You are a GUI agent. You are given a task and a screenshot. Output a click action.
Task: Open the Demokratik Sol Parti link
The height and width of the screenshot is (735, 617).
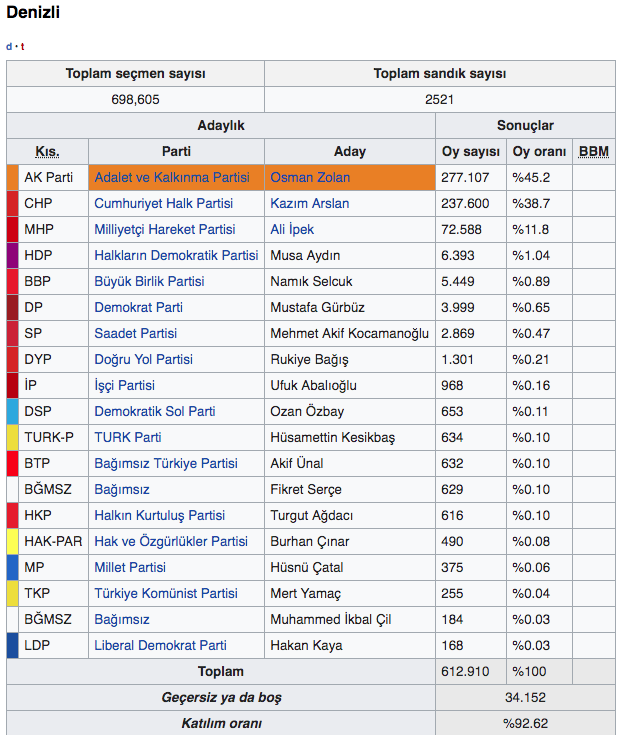tap(154, 412)
